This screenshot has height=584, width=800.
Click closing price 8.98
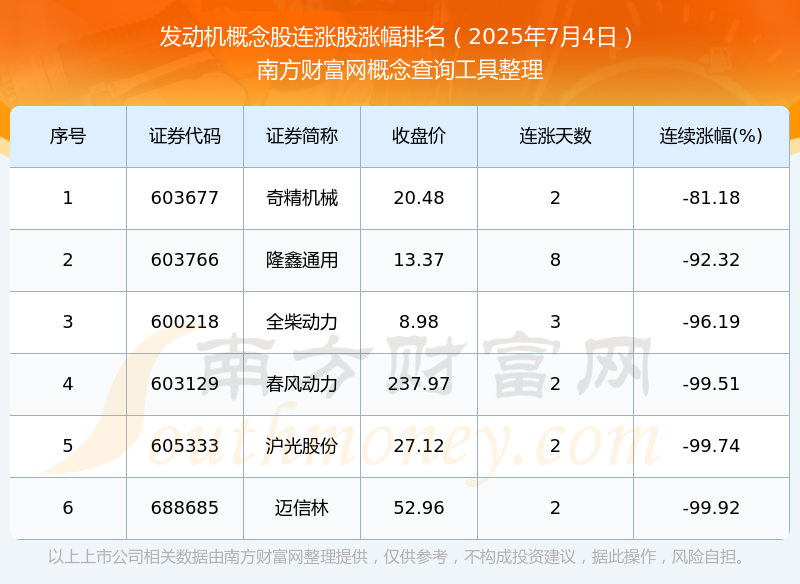(419, 322)
